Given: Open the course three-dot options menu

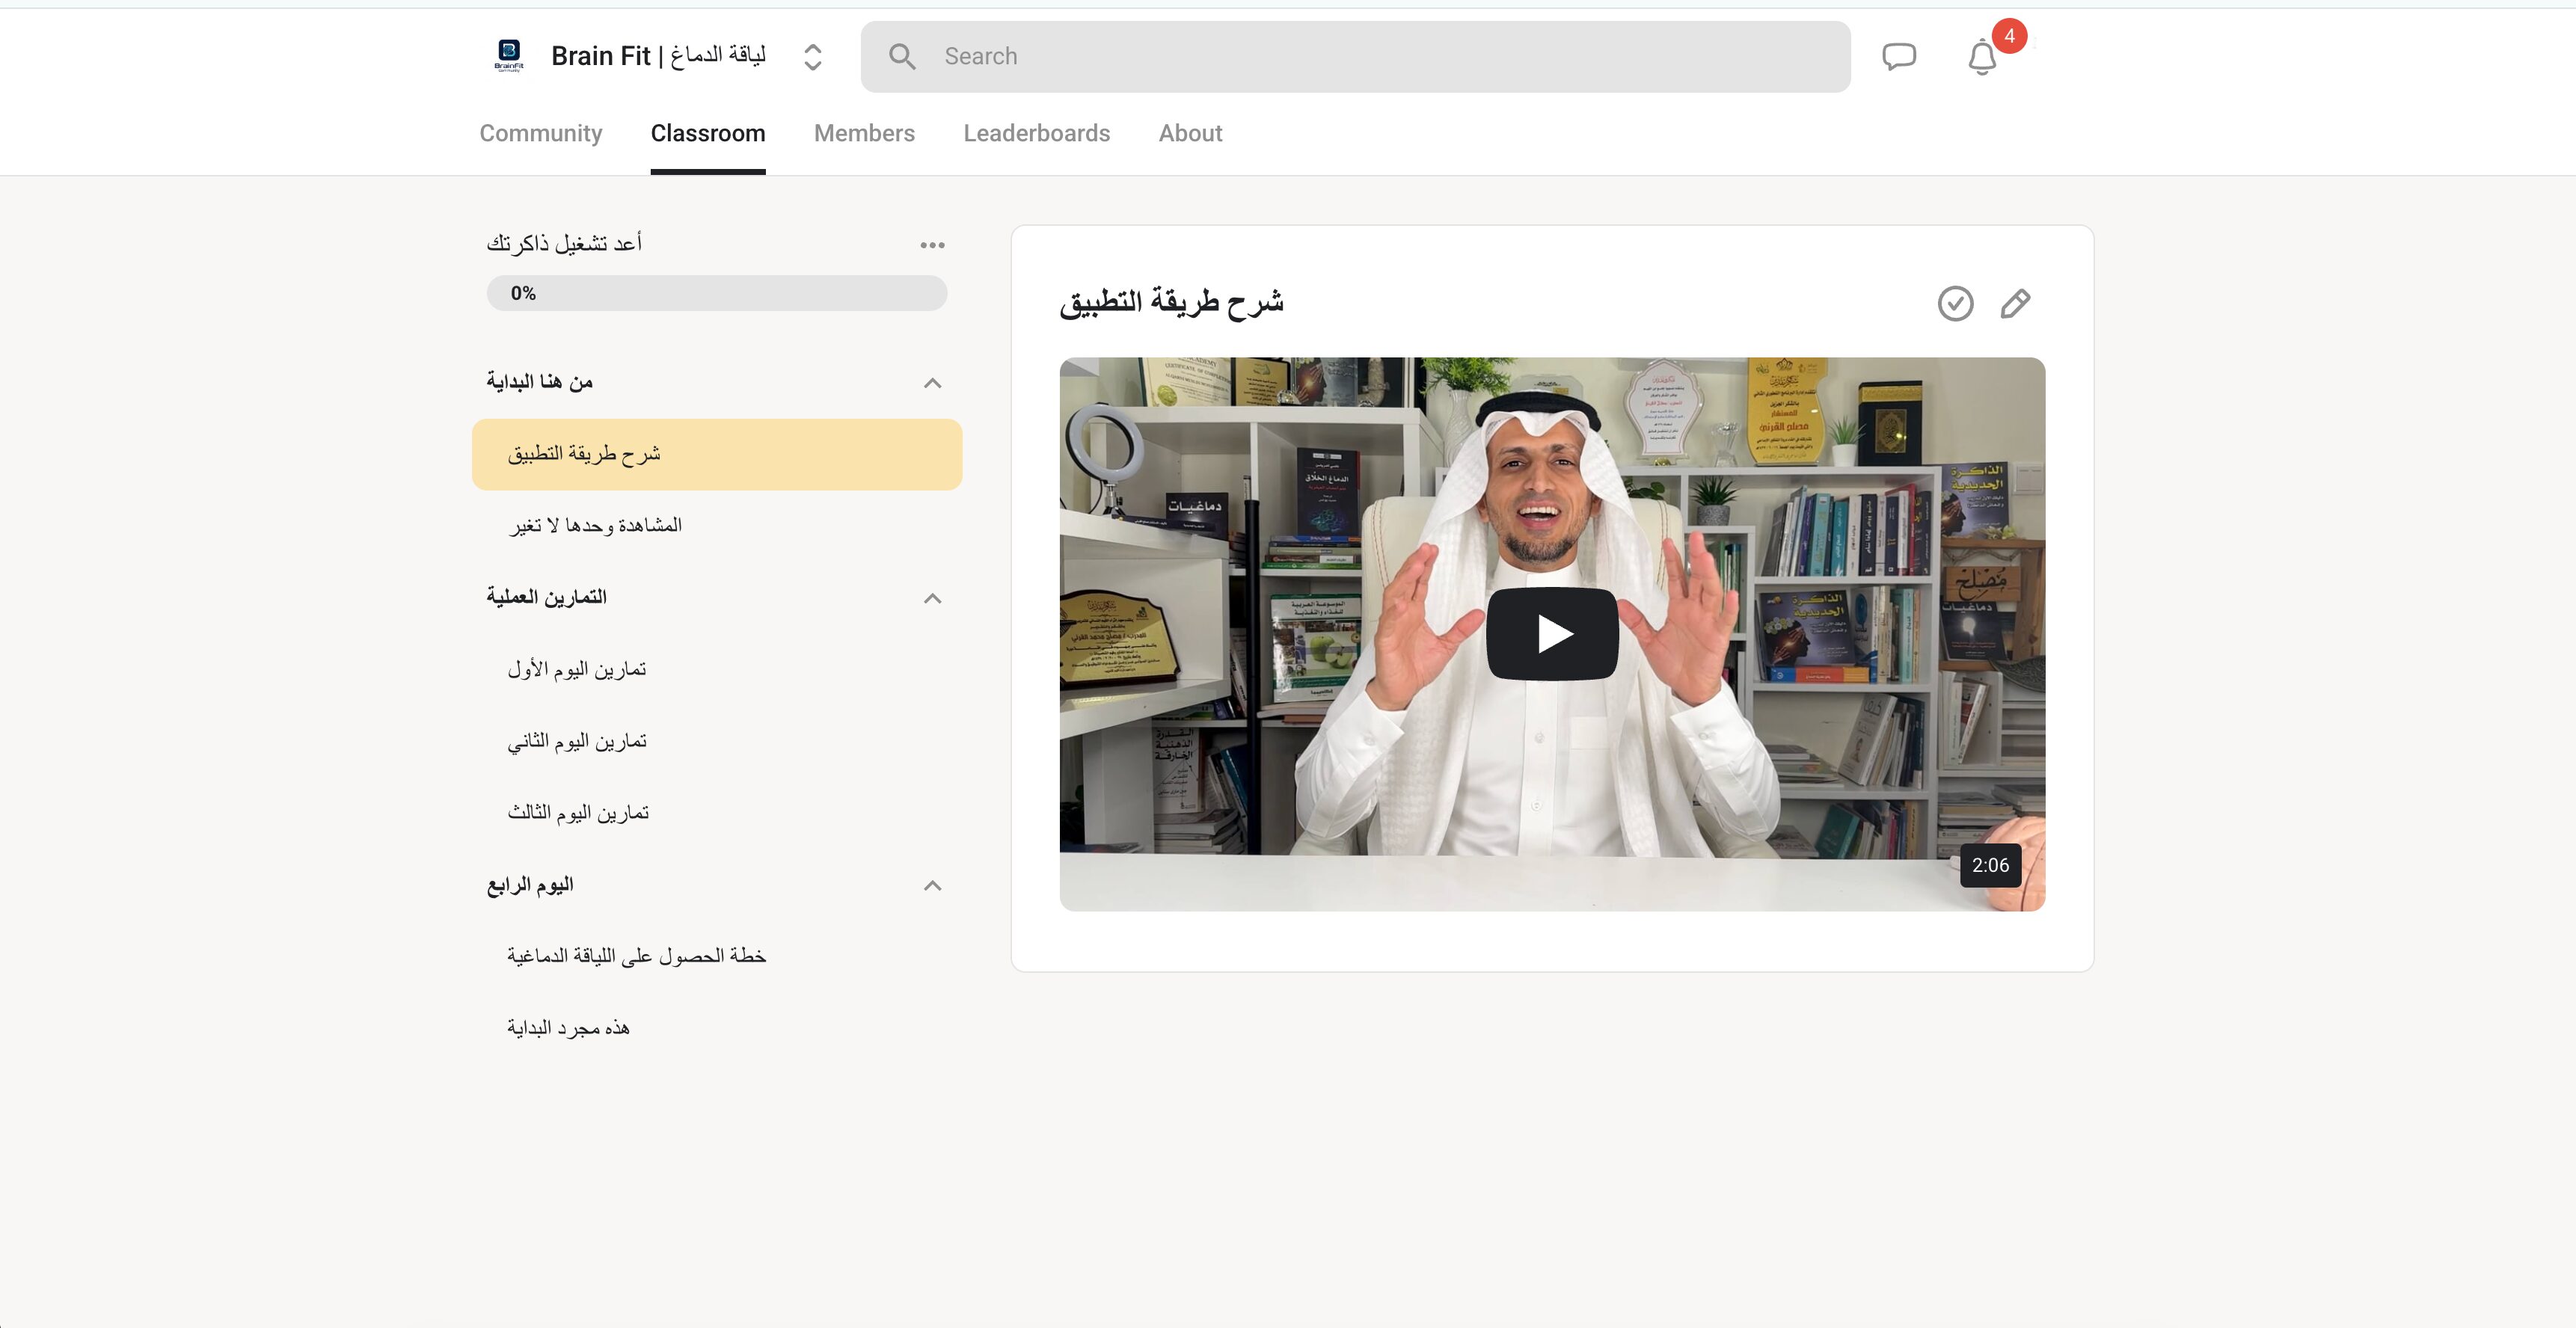Looking at the screenshot, I should 932,245.
